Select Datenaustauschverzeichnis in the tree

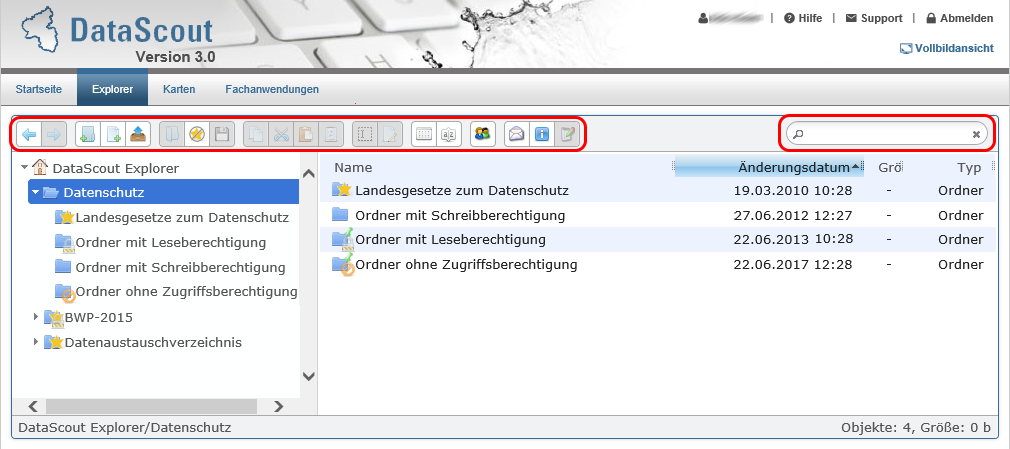(153, 342)
